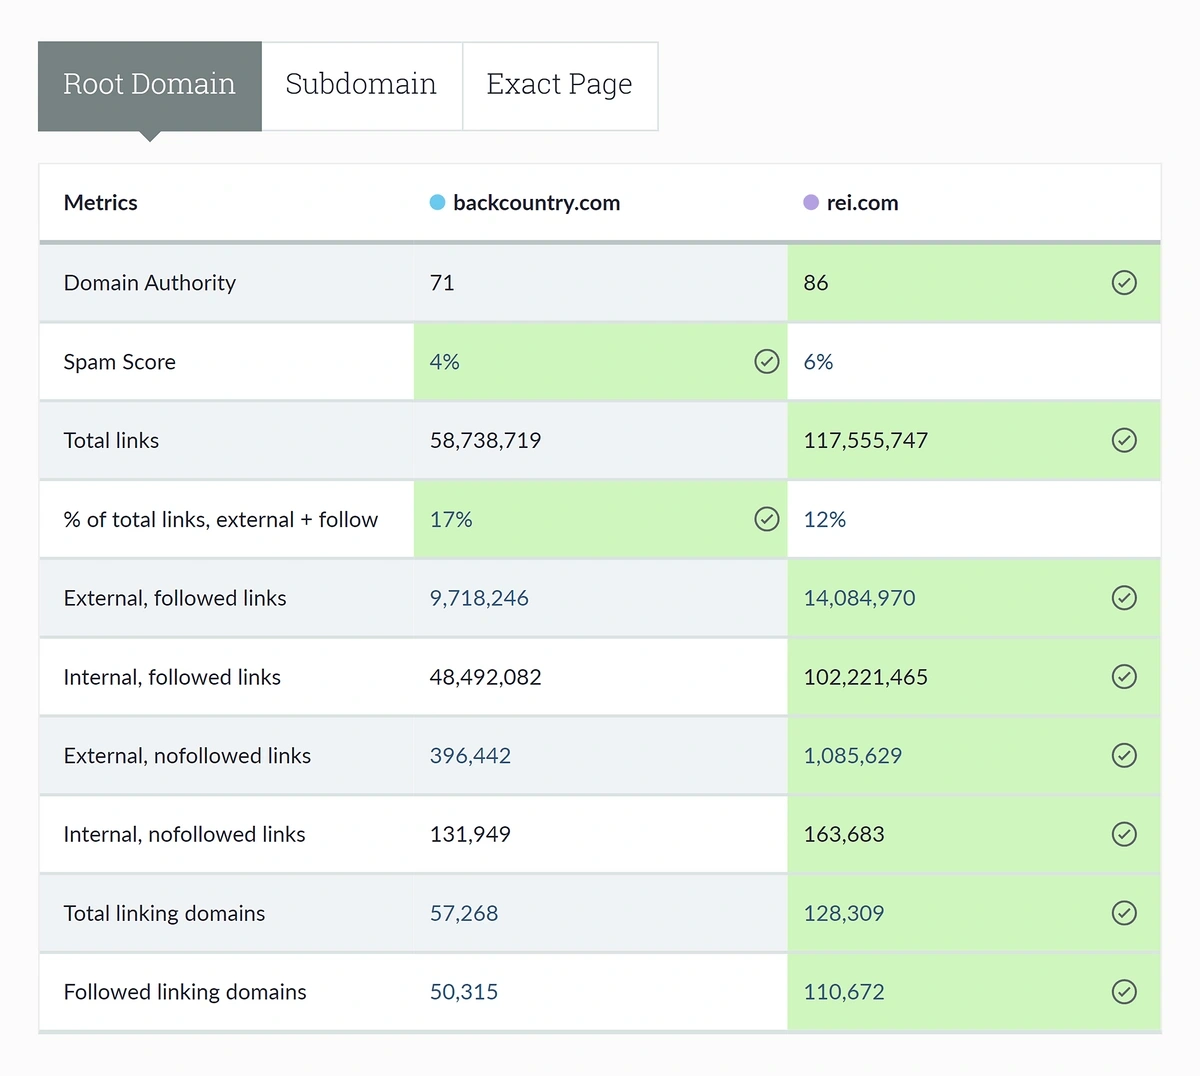
Task: Click the Domain Authority value 86
Action: click(x=816, y=283)
